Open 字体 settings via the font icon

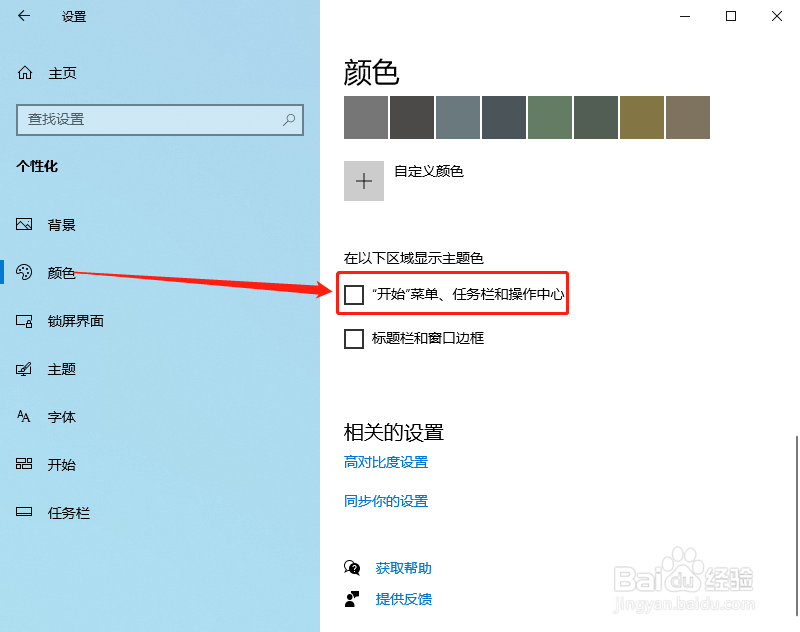click(x=24, y=416)
